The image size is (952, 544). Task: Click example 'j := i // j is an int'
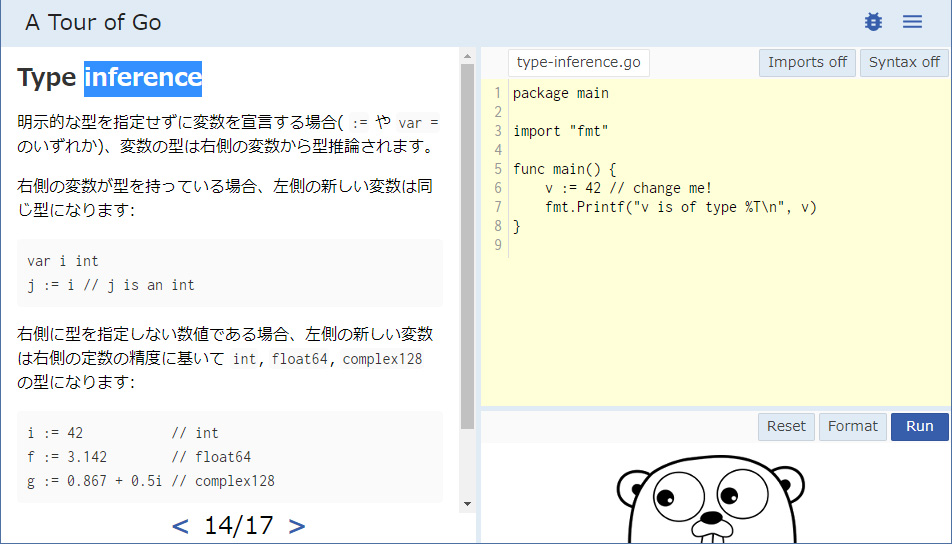pyautogui.click(x=110, y=285)
